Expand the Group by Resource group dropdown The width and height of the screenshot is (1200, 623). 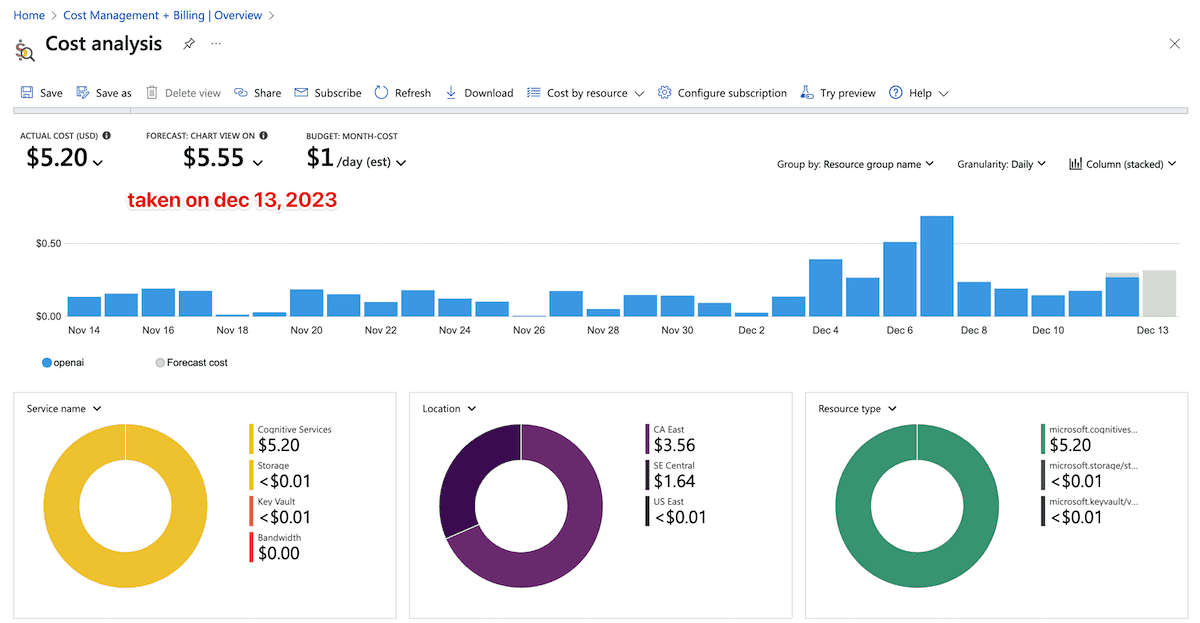(x=855, y=164)
